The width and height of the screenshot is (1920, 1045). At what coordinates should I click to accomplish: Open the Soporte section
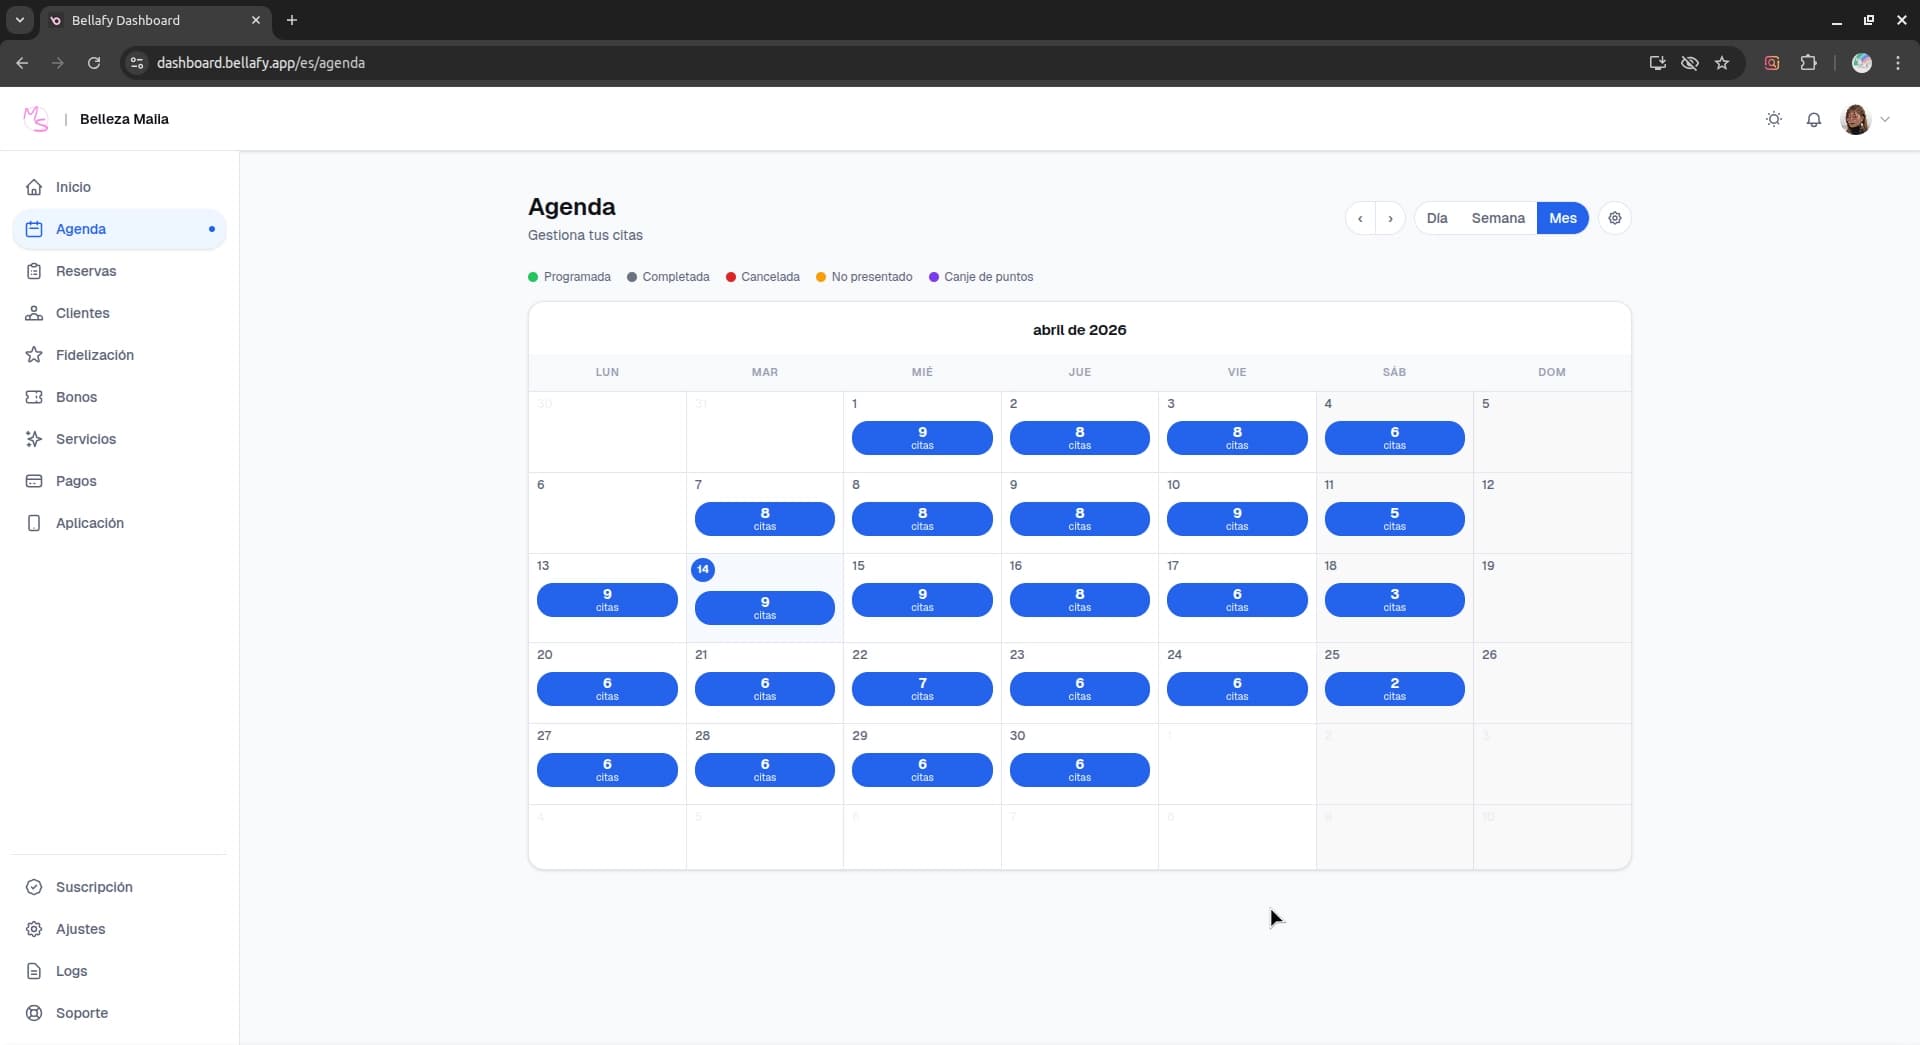82,1012
